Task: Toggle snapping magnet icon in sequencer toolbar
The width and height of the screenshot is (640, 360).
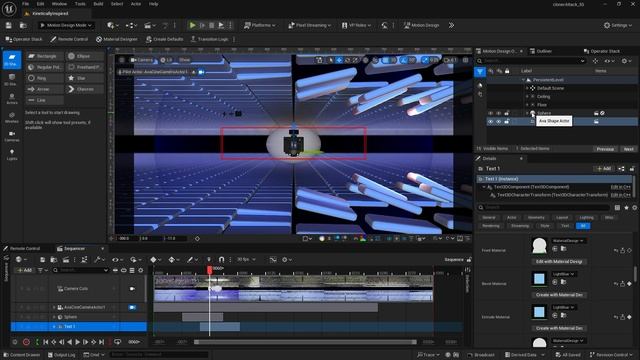Action: (x=221, y=259)
